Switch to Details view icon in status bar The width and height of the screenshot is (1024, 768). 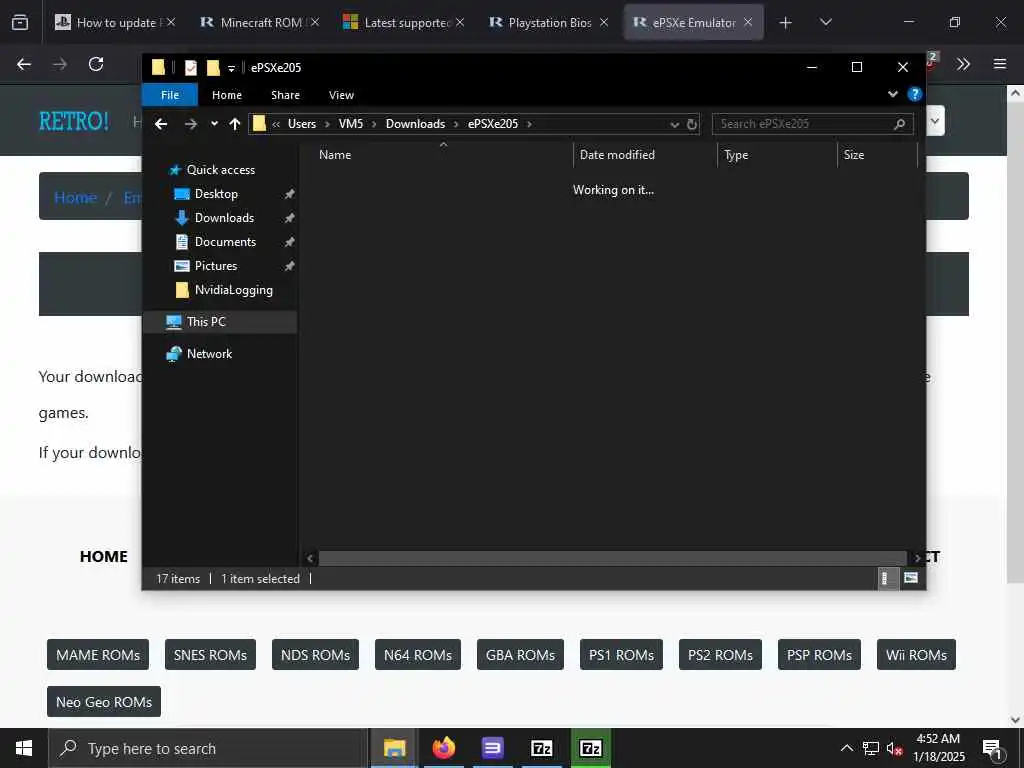pos(886,579)
